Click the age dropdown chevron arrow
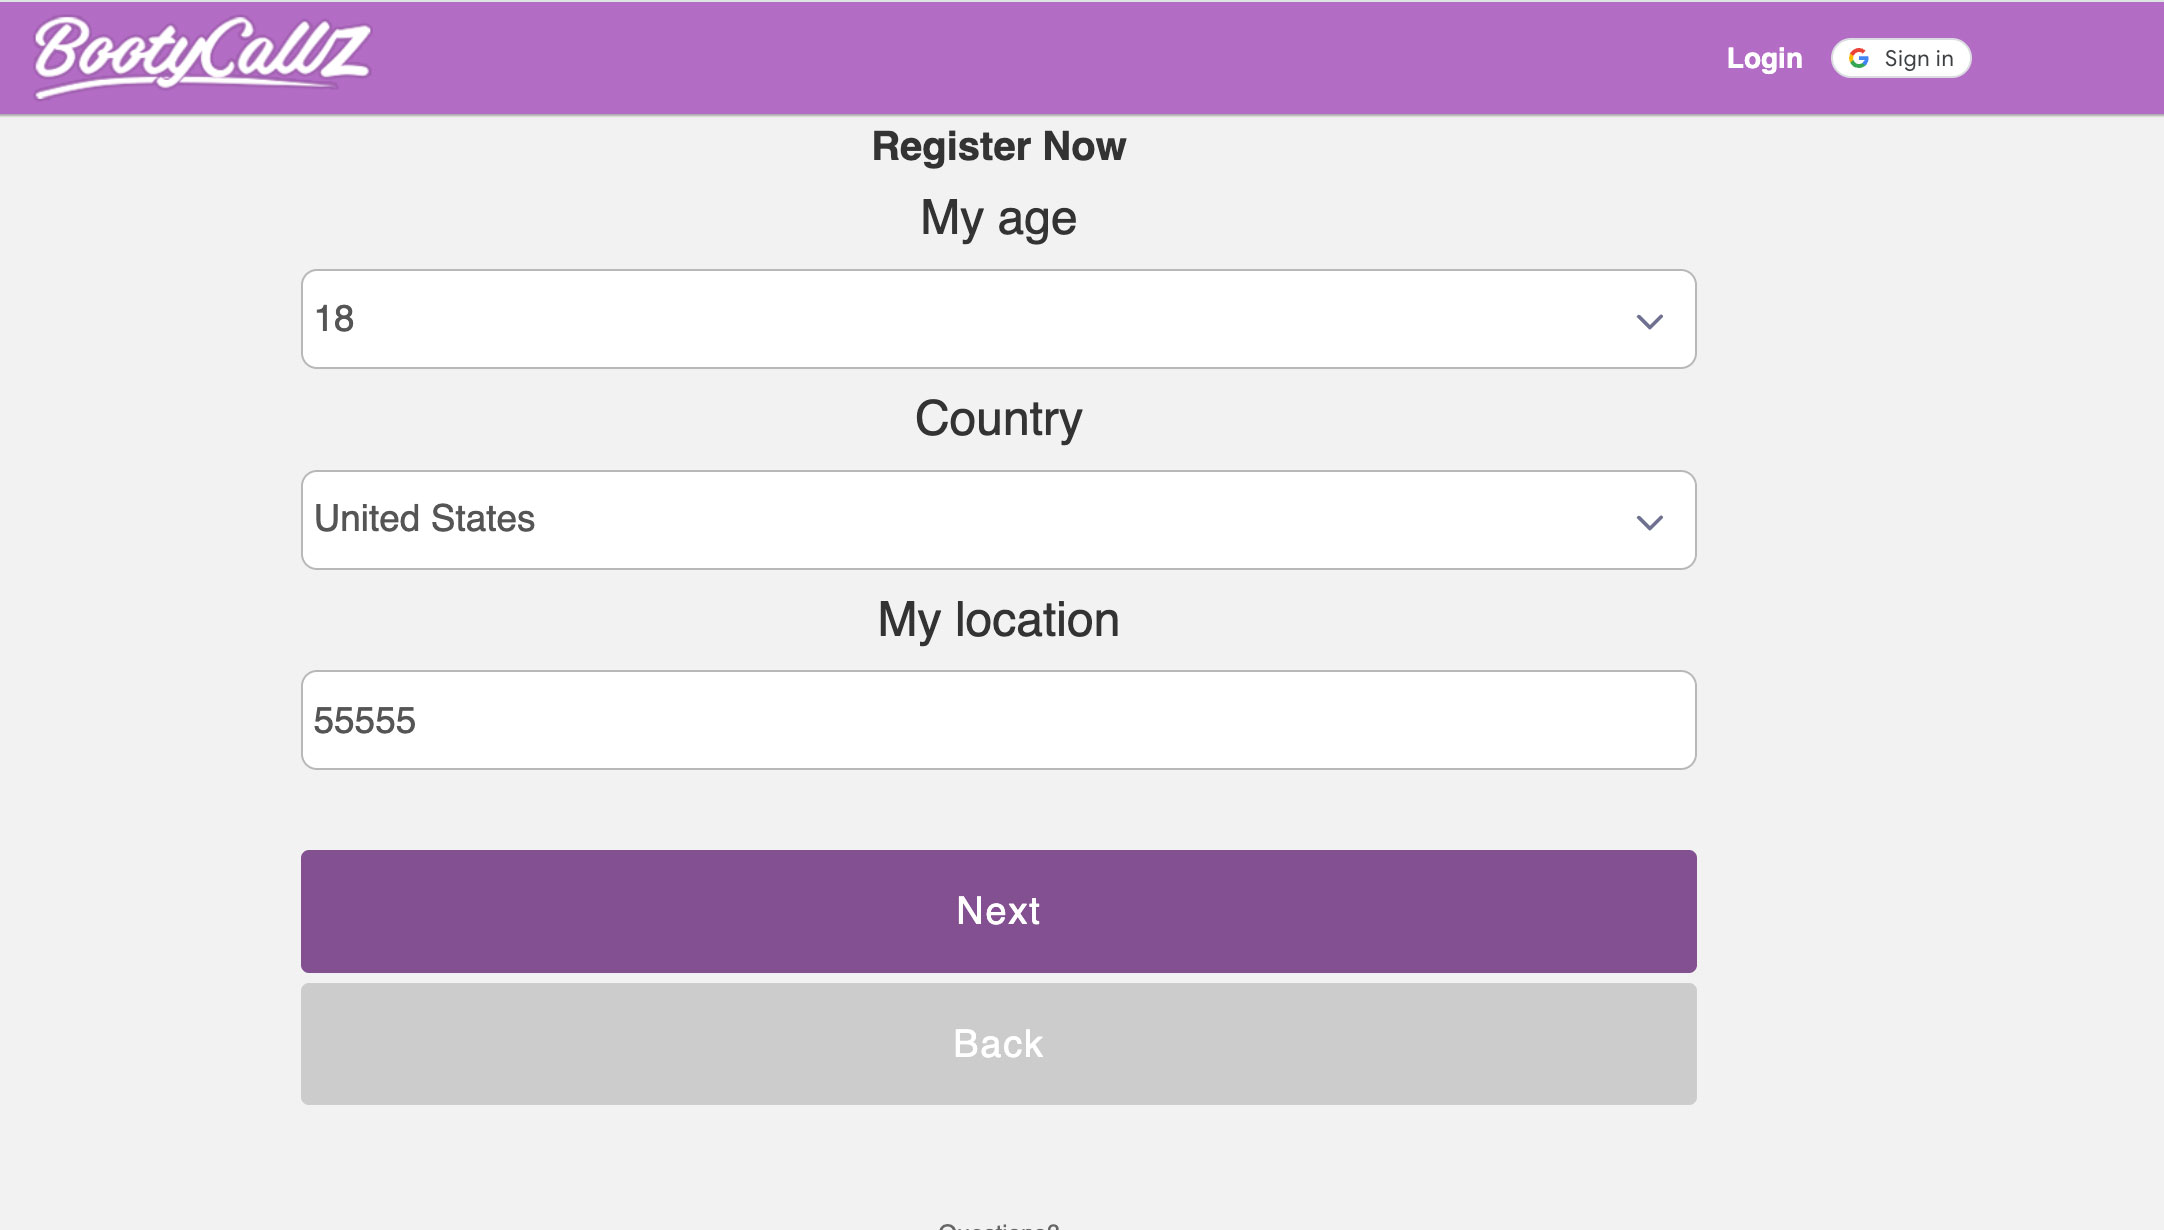The image size is (2164, 1230). click(x=1649, y=321)
